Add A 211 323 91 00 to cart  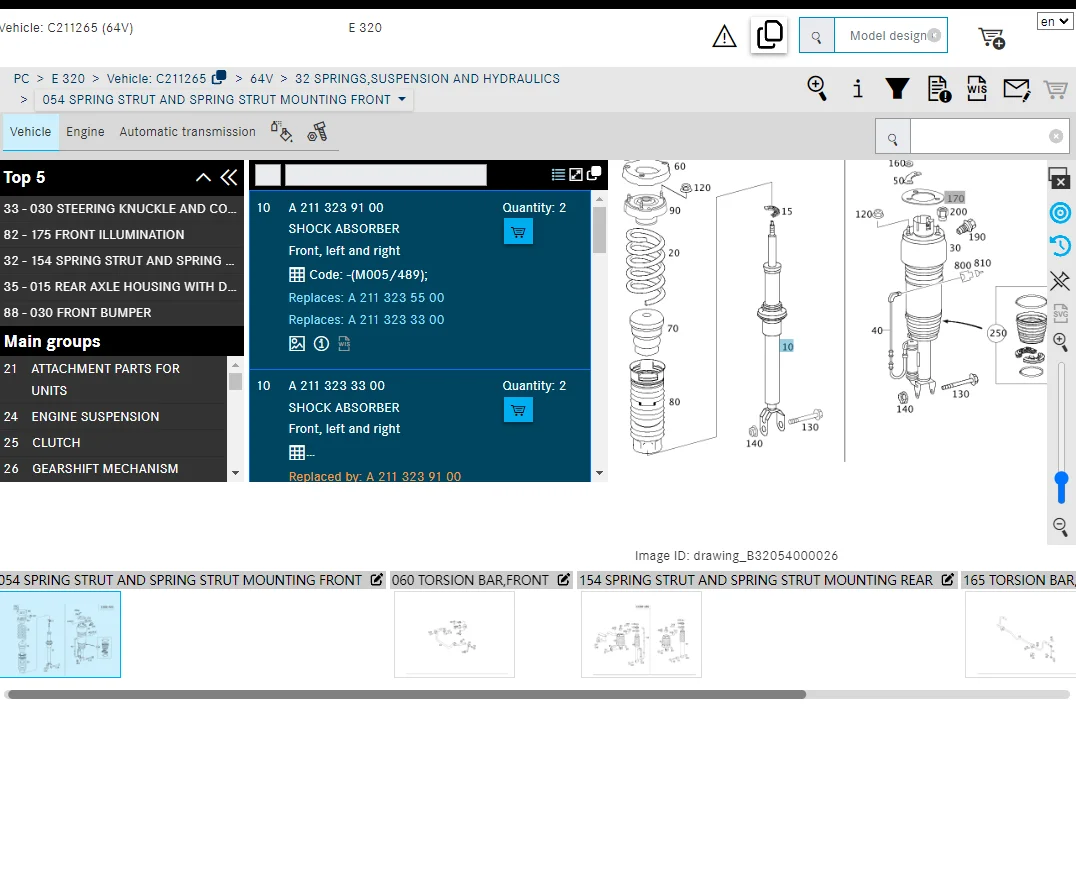(x=518, y=232)
